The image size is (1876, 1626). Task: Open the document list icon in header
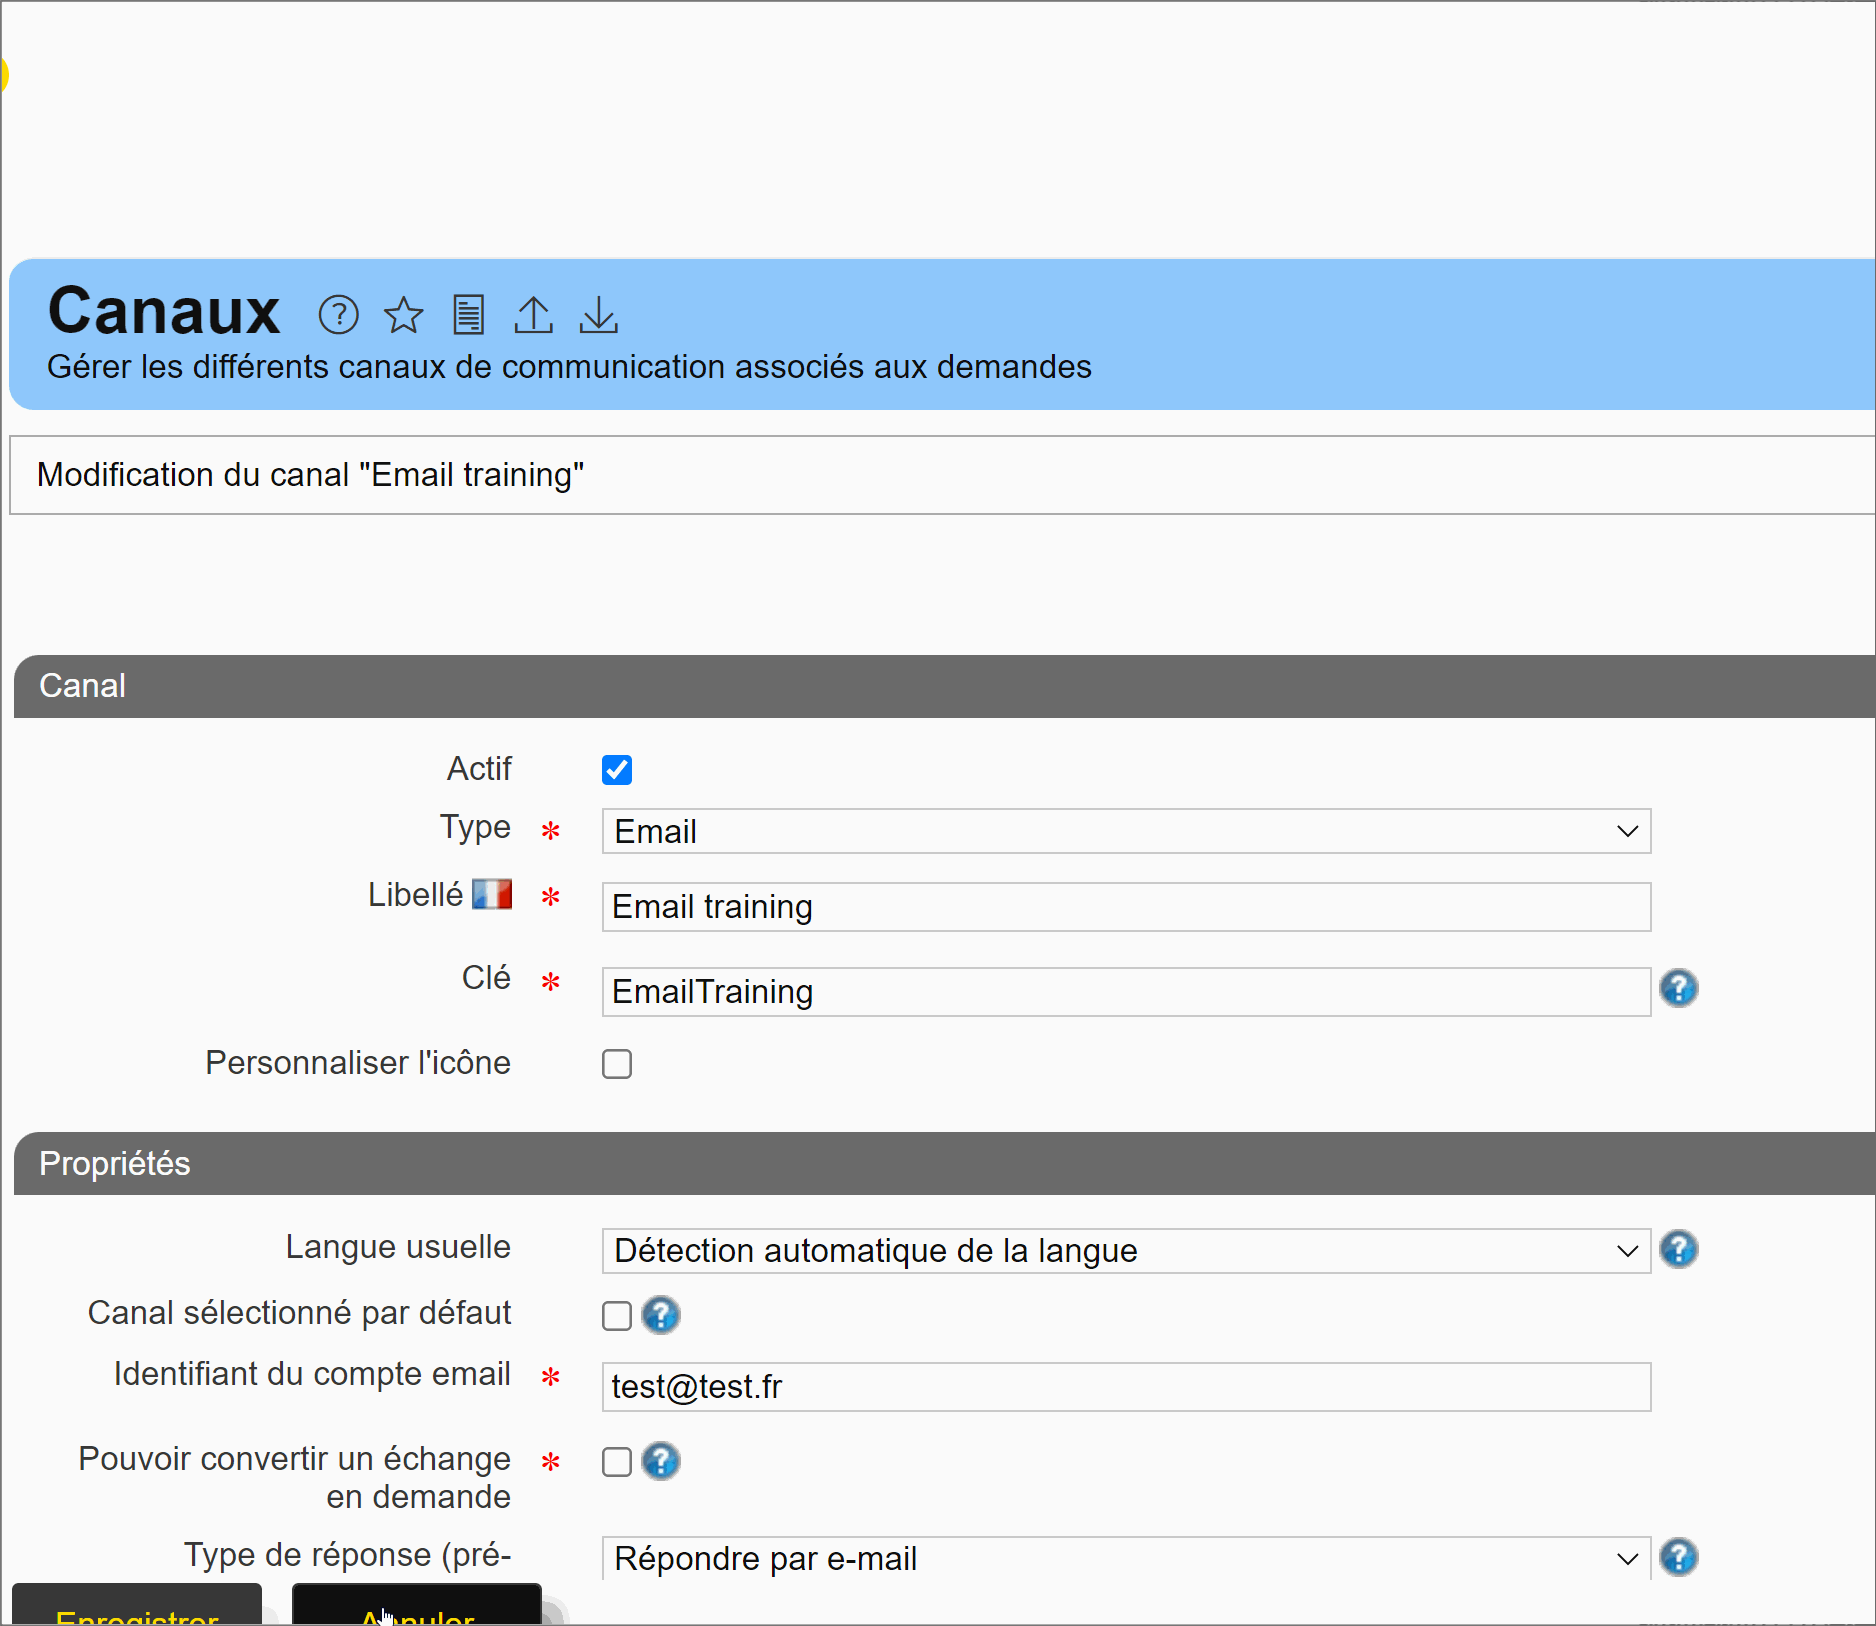tap(468, 315)
